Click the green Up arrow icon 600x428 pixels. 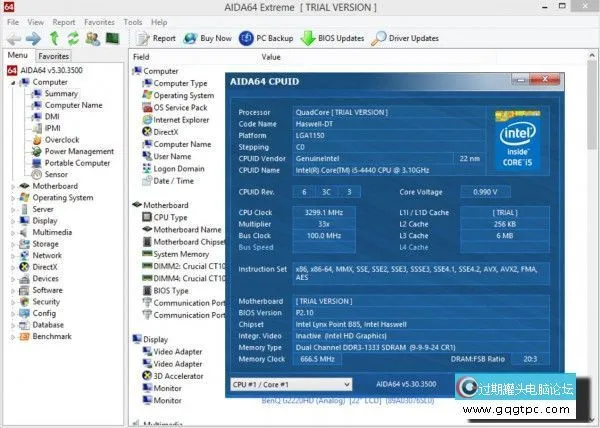coord(55,39)
